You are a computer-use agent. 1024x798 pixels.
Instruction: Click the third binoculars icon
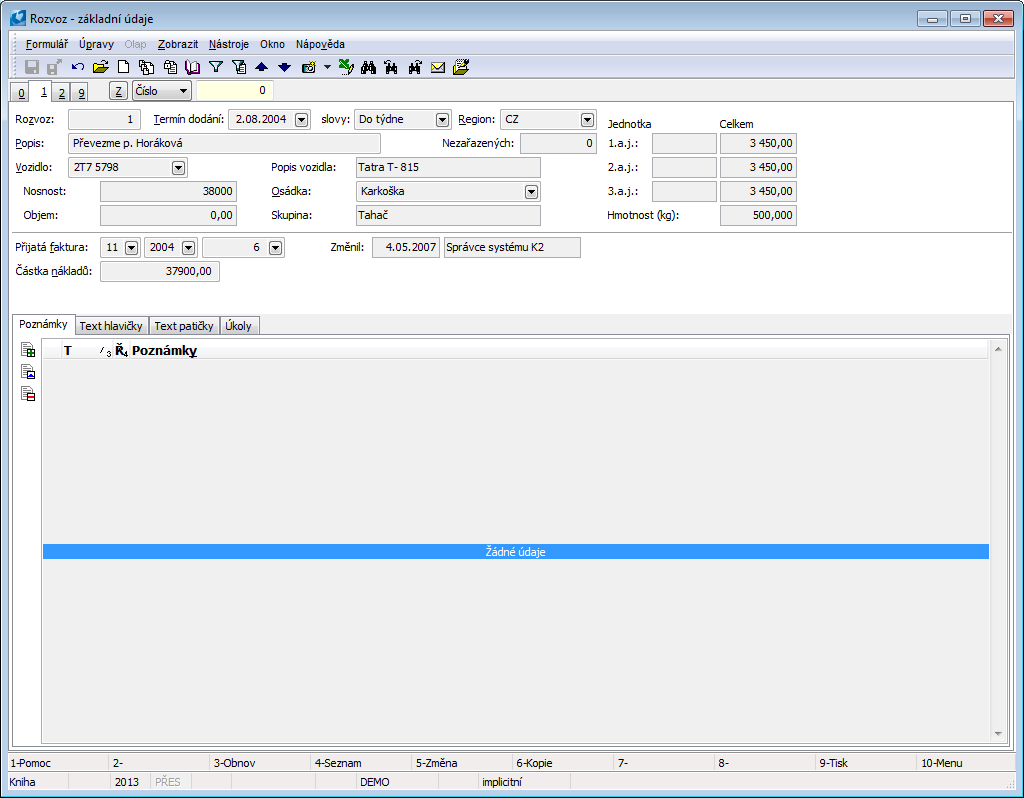415,67
